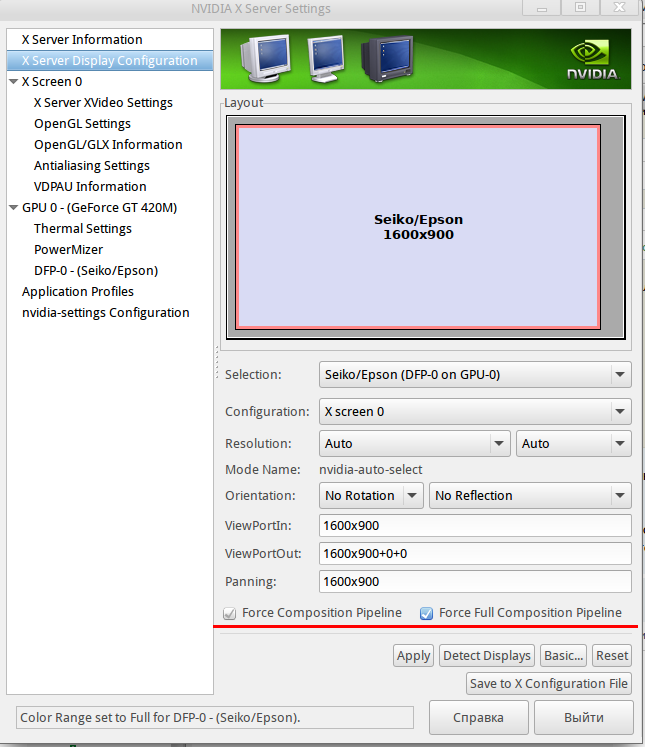Open DFP-0 (Seiko/Epson) display page
645x747 pixels.
coord(96,271)
